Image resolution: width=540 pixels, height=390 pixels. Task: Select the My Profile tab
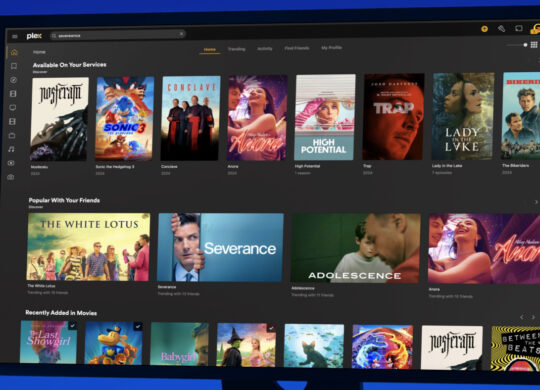pos(332,48)
